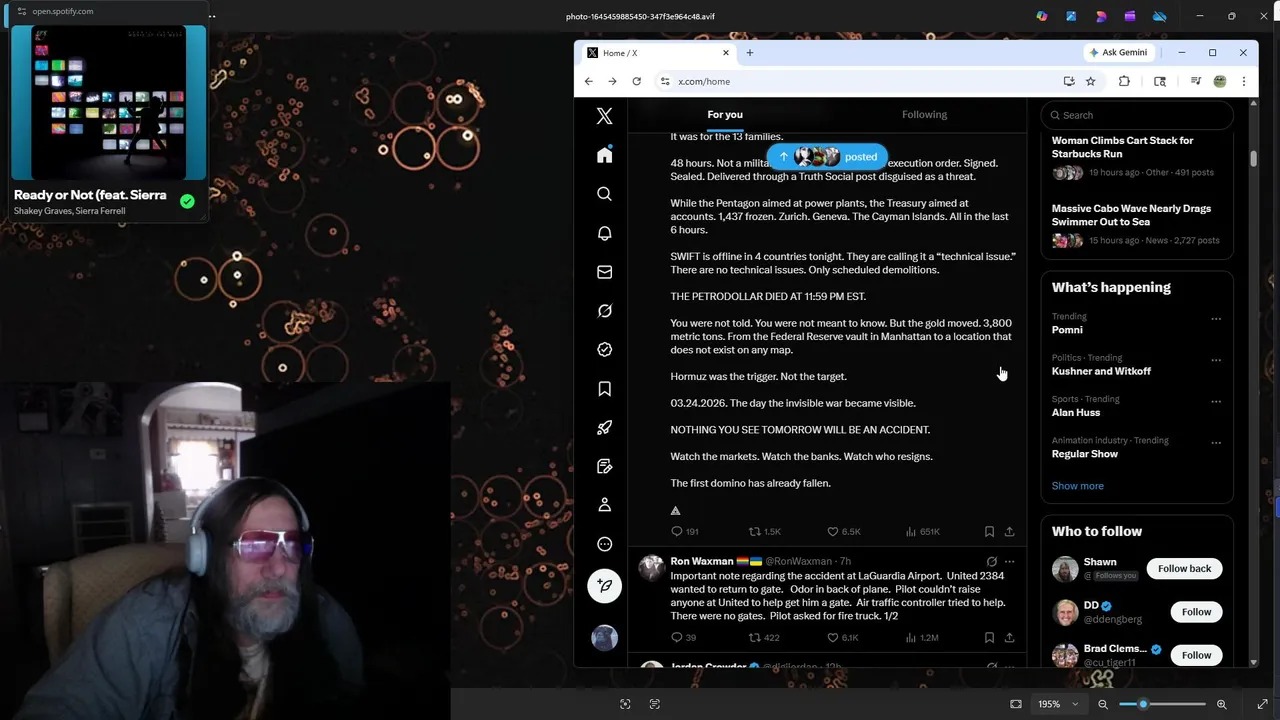Switch to the For you tab
Image resolution: width=1280 pixels, height=720 pixels.
click(x=725, y=114)
